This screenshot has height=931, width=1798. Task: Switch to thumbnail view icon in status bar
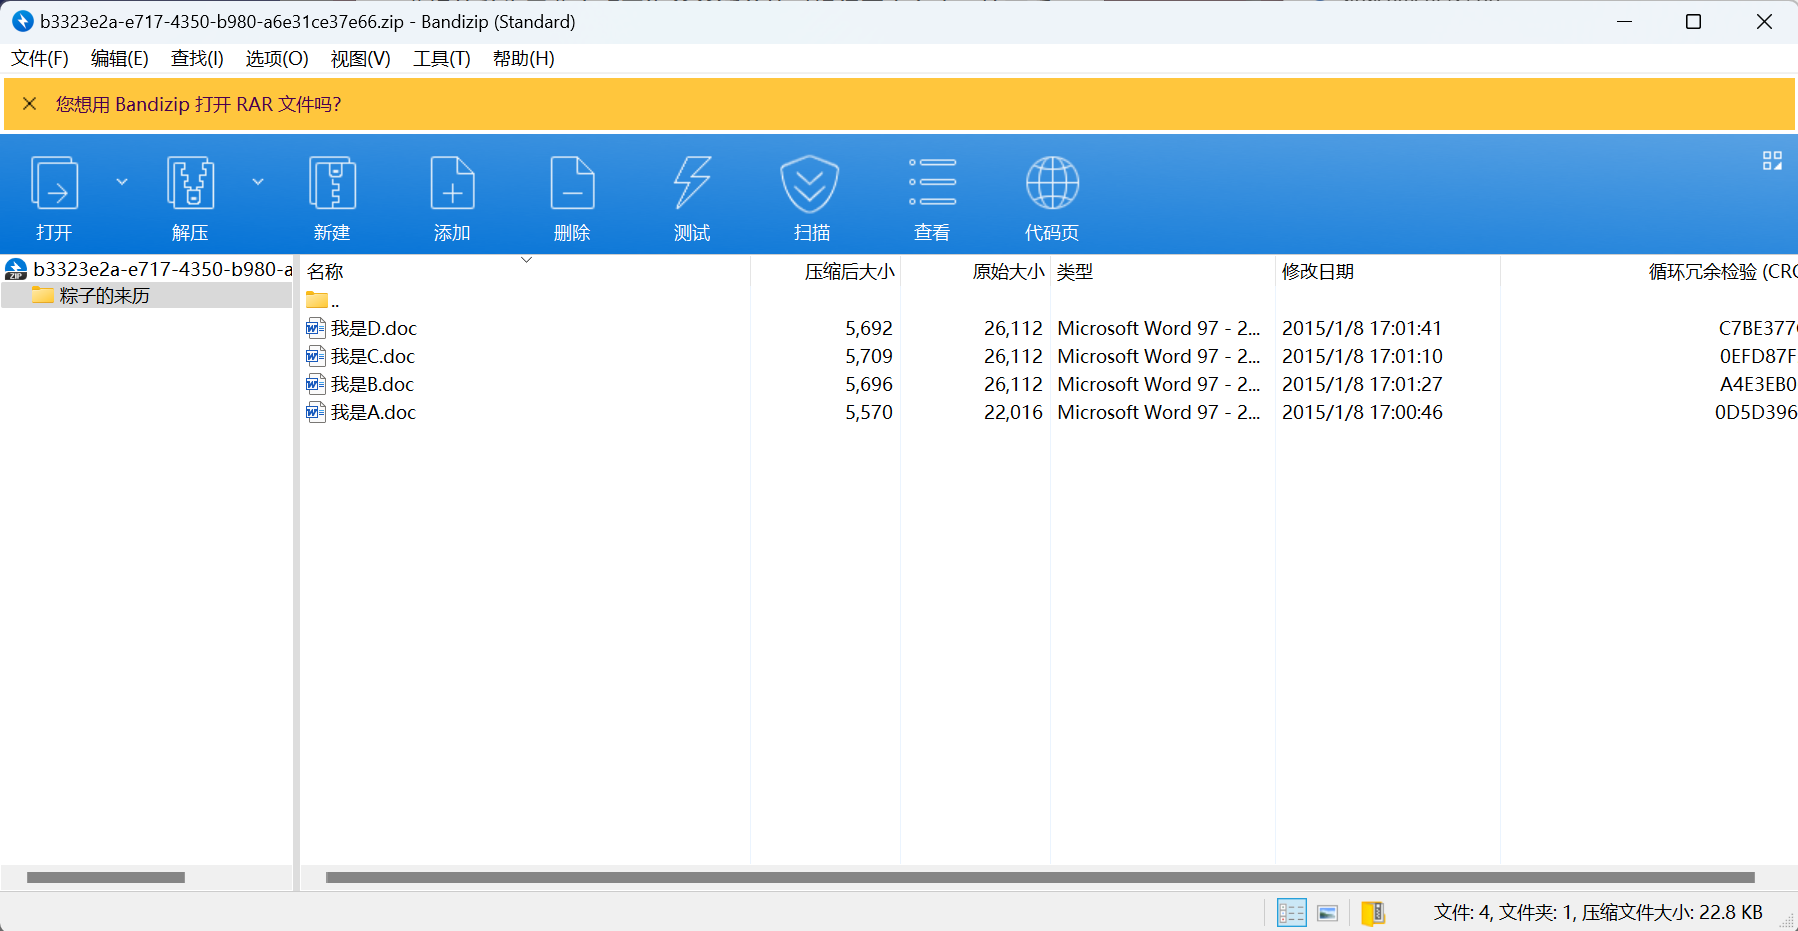[x=1328, y=912]
